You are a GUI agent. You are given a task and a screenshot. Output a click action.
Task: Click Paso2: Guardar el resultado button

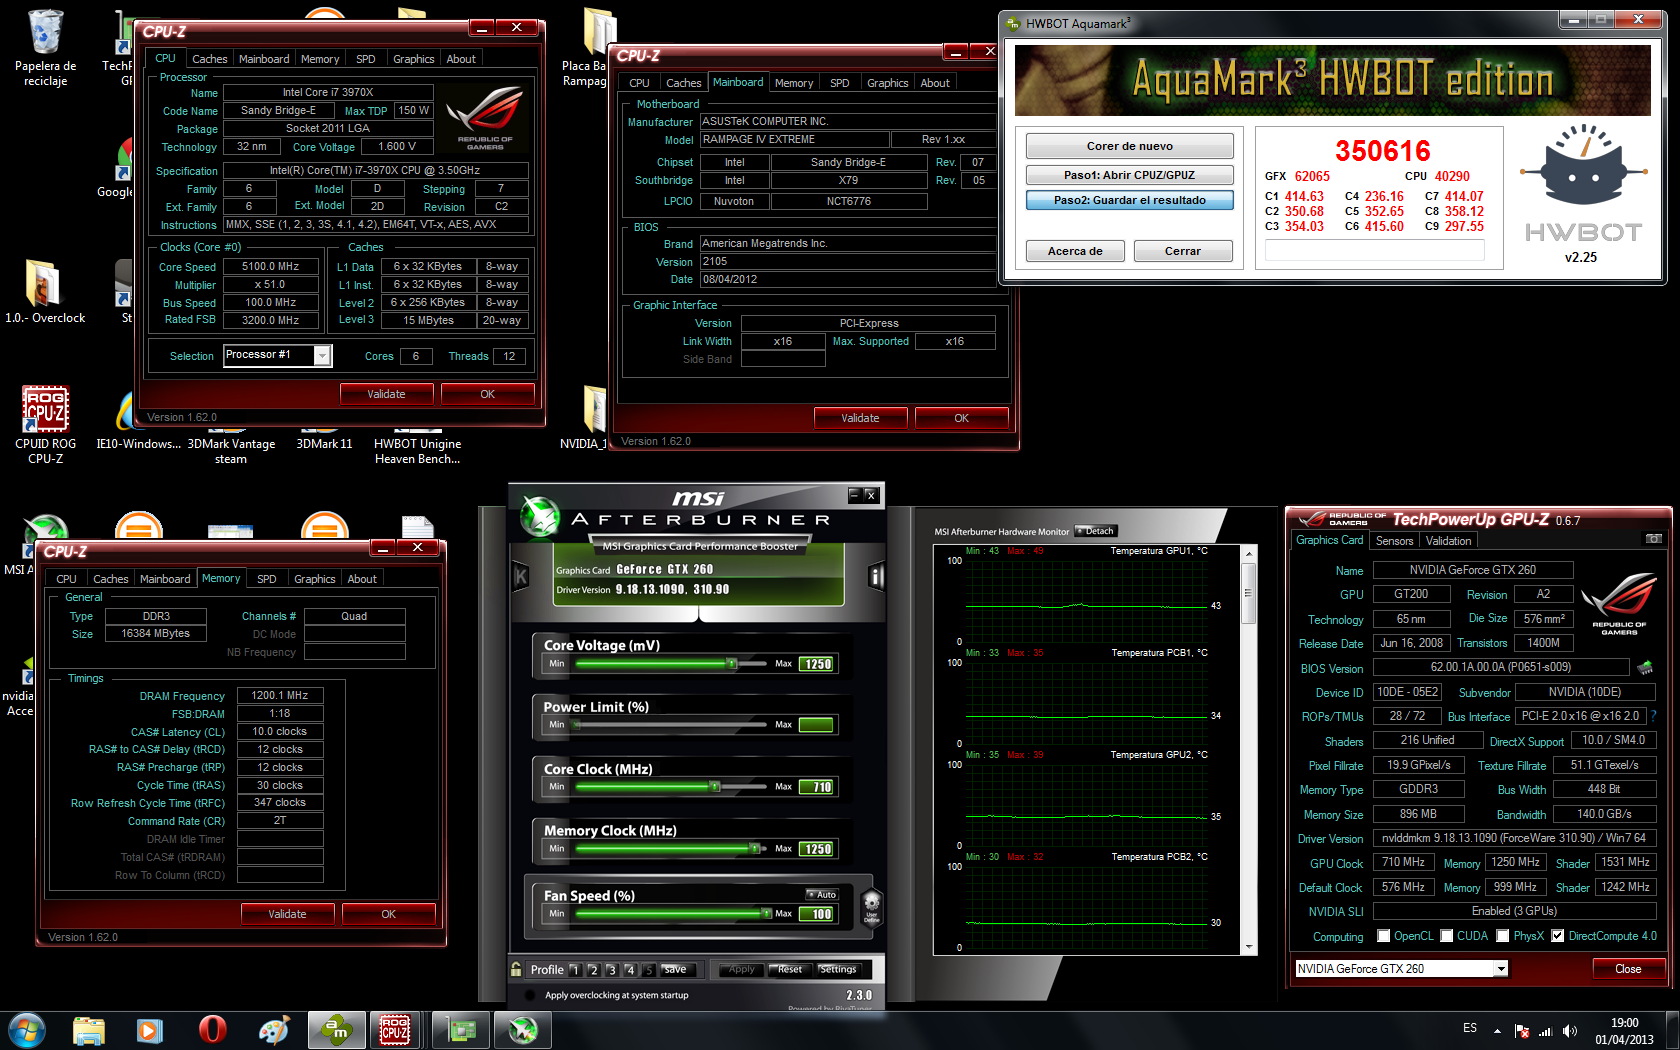pos(1130,200)
